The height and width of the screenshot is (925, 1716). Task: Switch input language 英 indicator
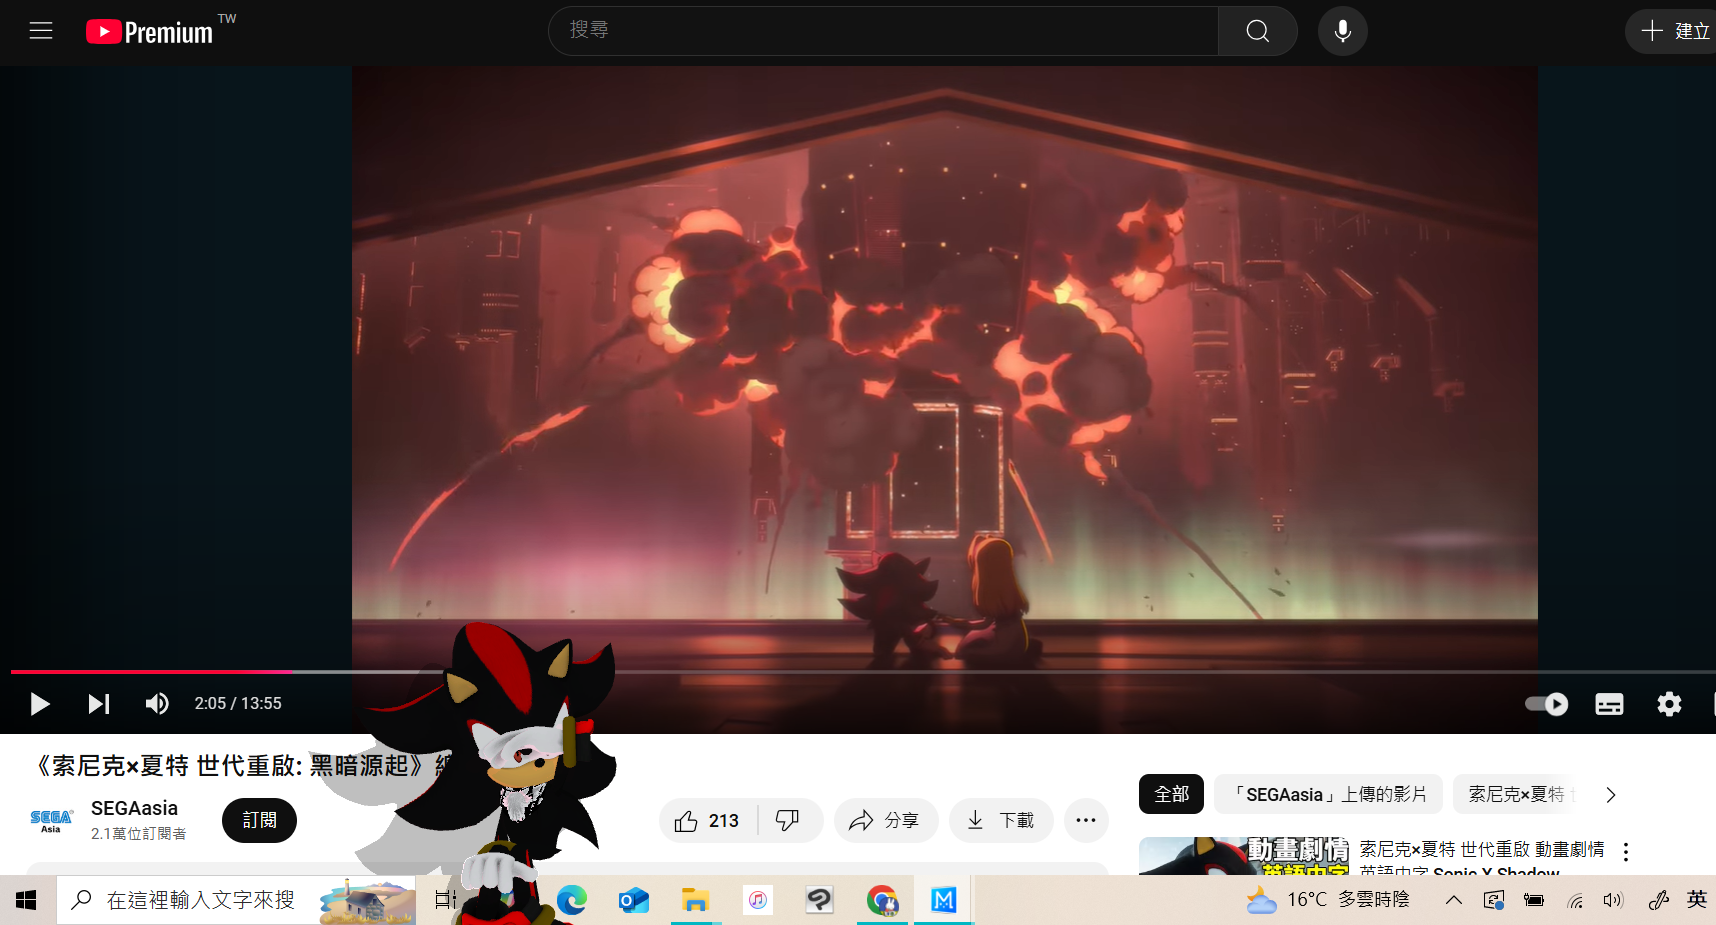pyautogui.click(x=1697, y=900)
